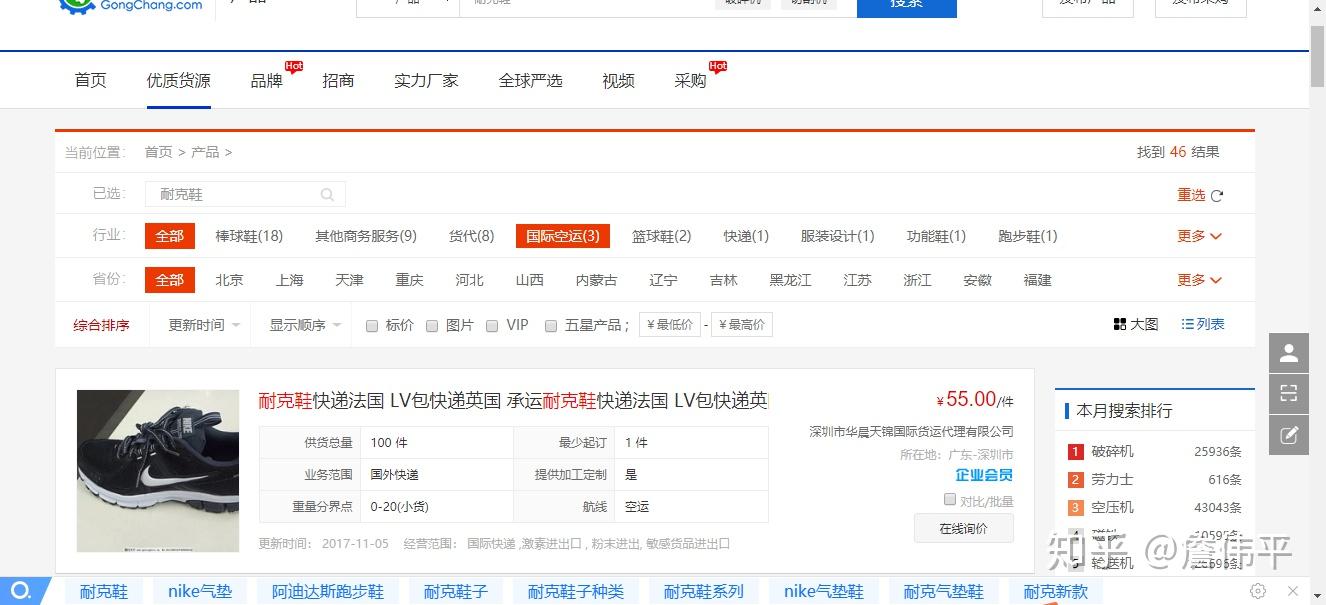Open the 耐克鞋快递法国 product title
The image size is (1326, 605).
[513, 401]
